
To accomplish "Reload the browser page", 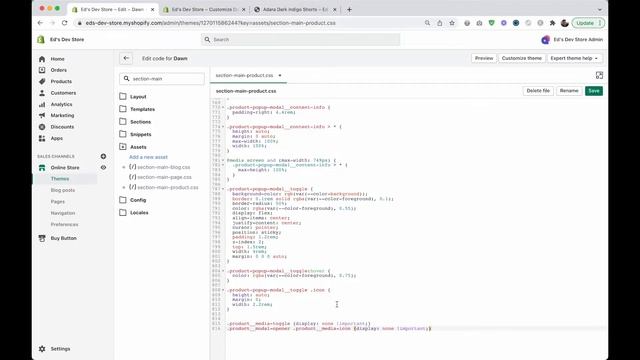I will pyautogui.click(x=64, y=23).
